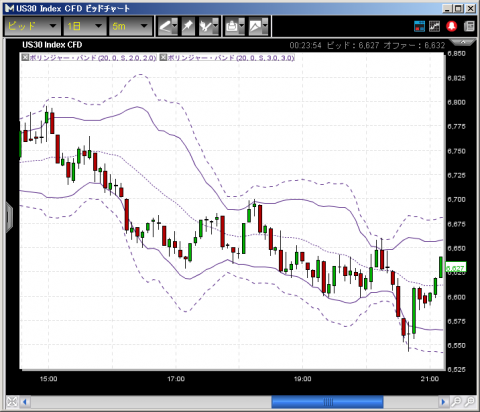Viewport: 480px width, 412px height.
Task: Click the 00:23:54 clock text
Action: point(306,46)
